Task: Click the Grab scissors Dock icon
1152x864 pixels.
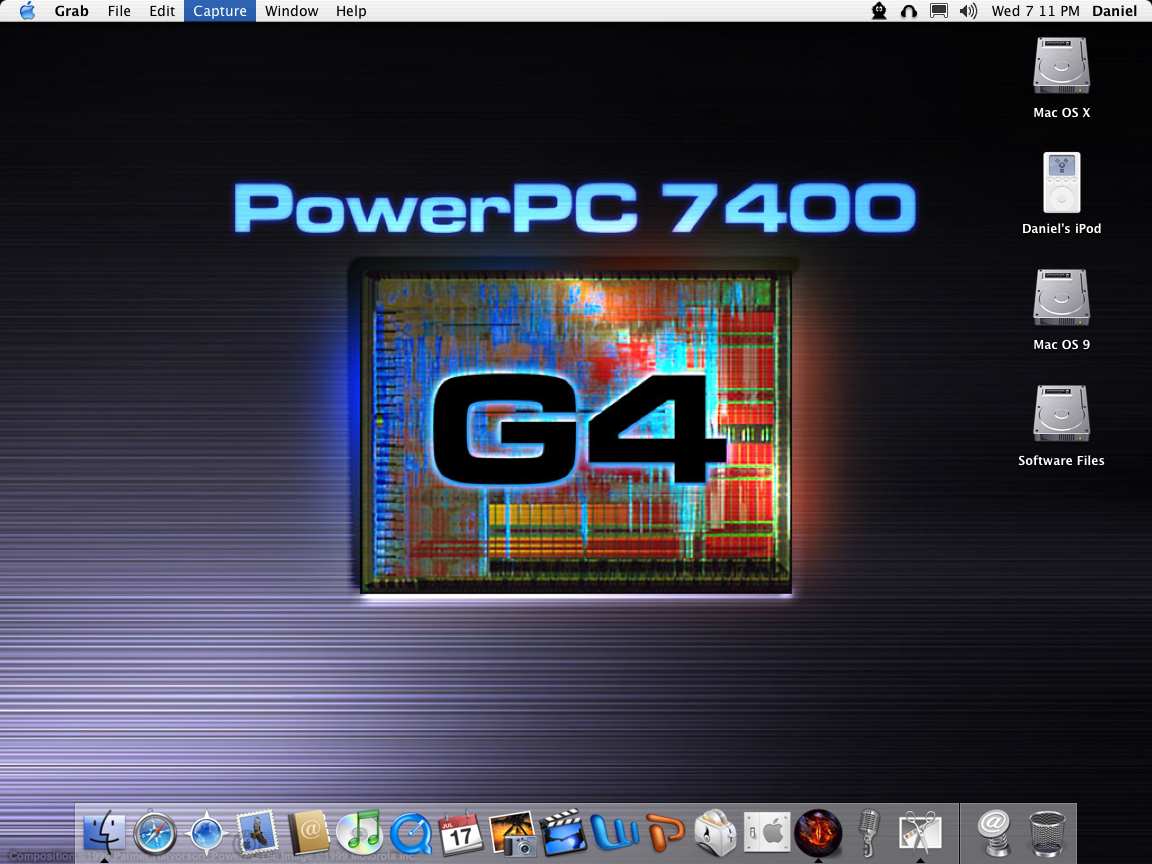Action: (920, 833)
